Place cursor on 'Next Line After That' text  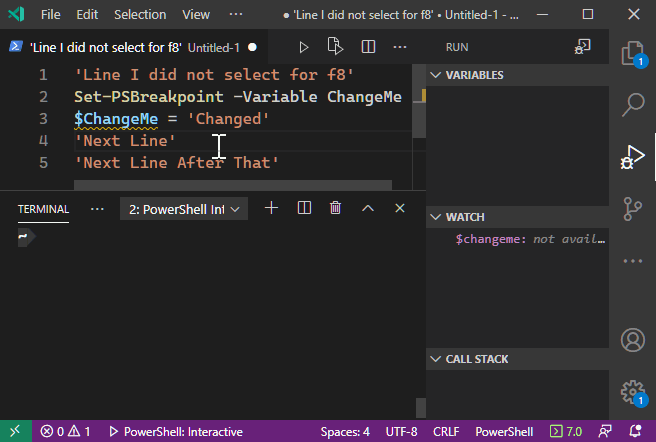[176, 162]
